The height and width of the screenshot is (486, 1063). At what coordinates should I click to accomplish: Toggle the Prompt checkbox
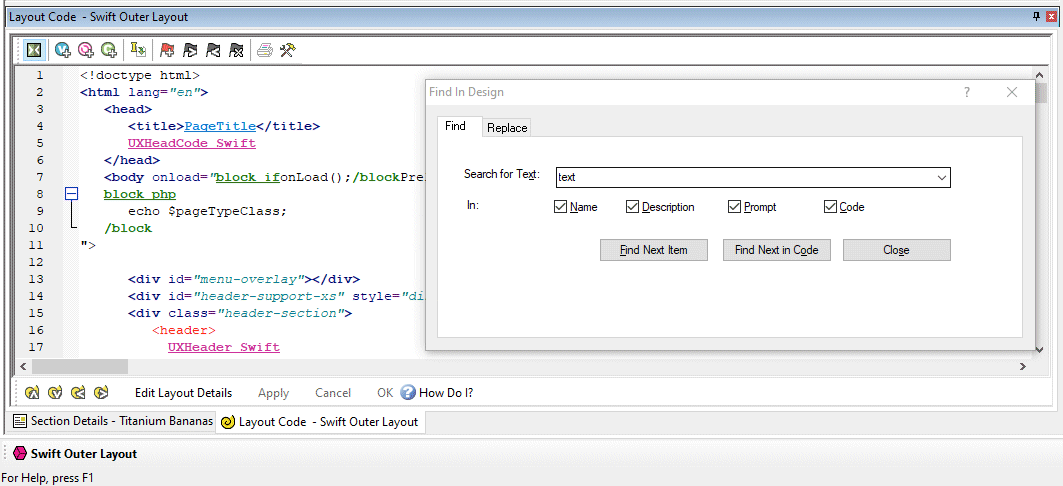point(734,207)
